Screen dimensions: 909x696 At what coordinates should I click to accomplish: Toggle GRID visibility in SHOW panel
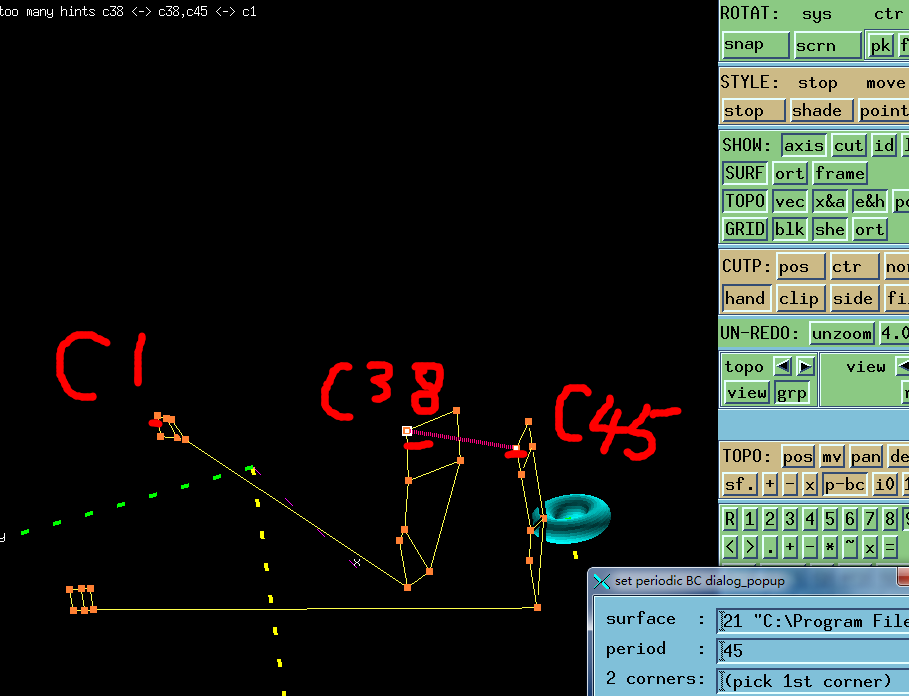point(745,229)
